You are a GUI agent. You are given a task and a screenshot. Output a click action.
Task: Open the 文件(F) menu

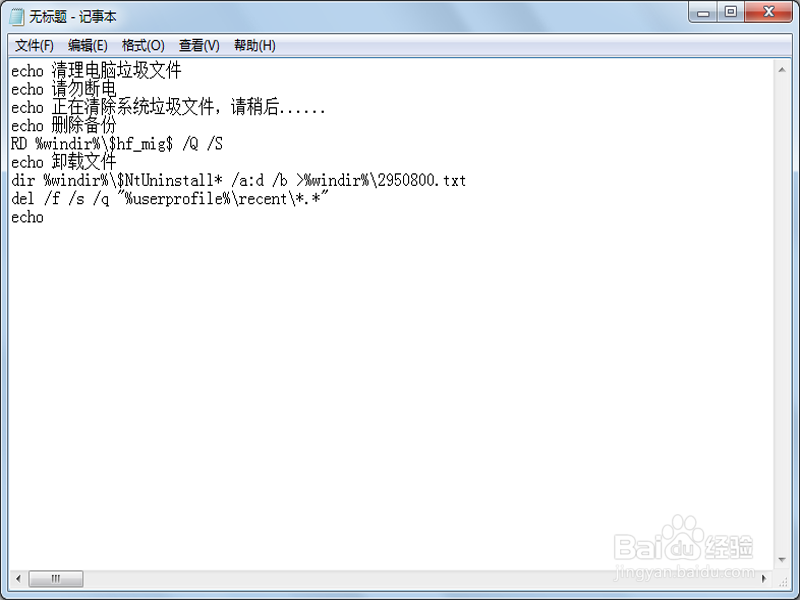click(x=34, y=45)
